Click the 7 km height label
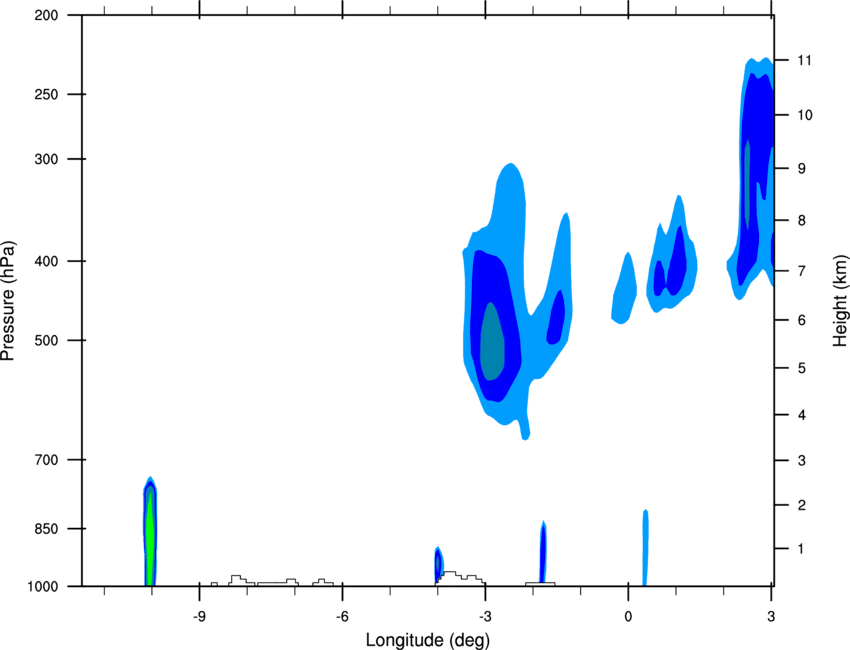 [x=802, y=271]
